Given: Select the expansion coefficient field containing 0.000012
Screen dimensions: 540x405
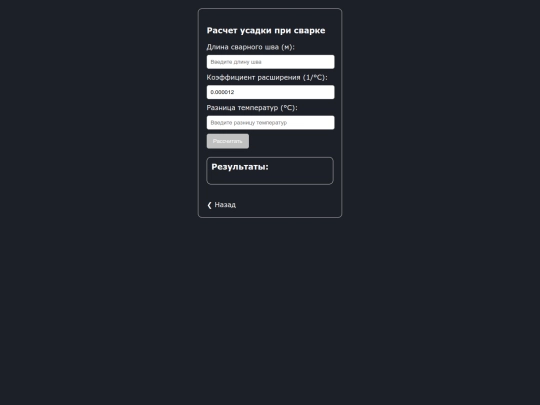Looking at the screenshot, I should pos(270,92).
